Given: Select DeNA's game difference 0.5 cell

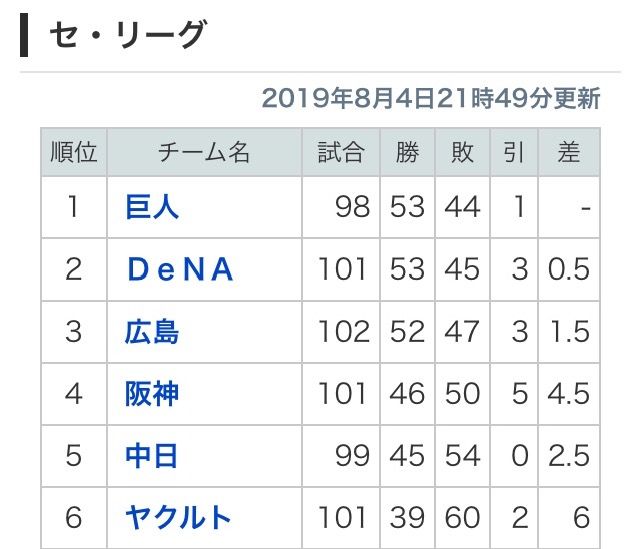Looking at the screenshot, I should click(x=568, y=269).
